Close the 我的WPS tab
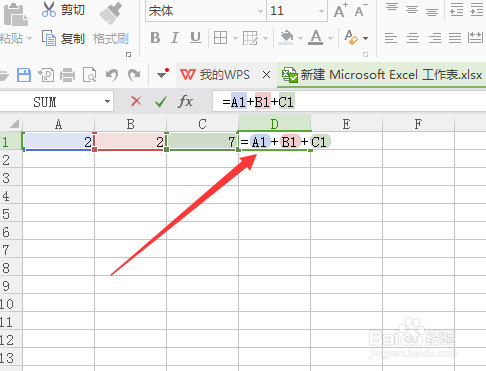The image size is (486, 371). click(x=266, y=75)
